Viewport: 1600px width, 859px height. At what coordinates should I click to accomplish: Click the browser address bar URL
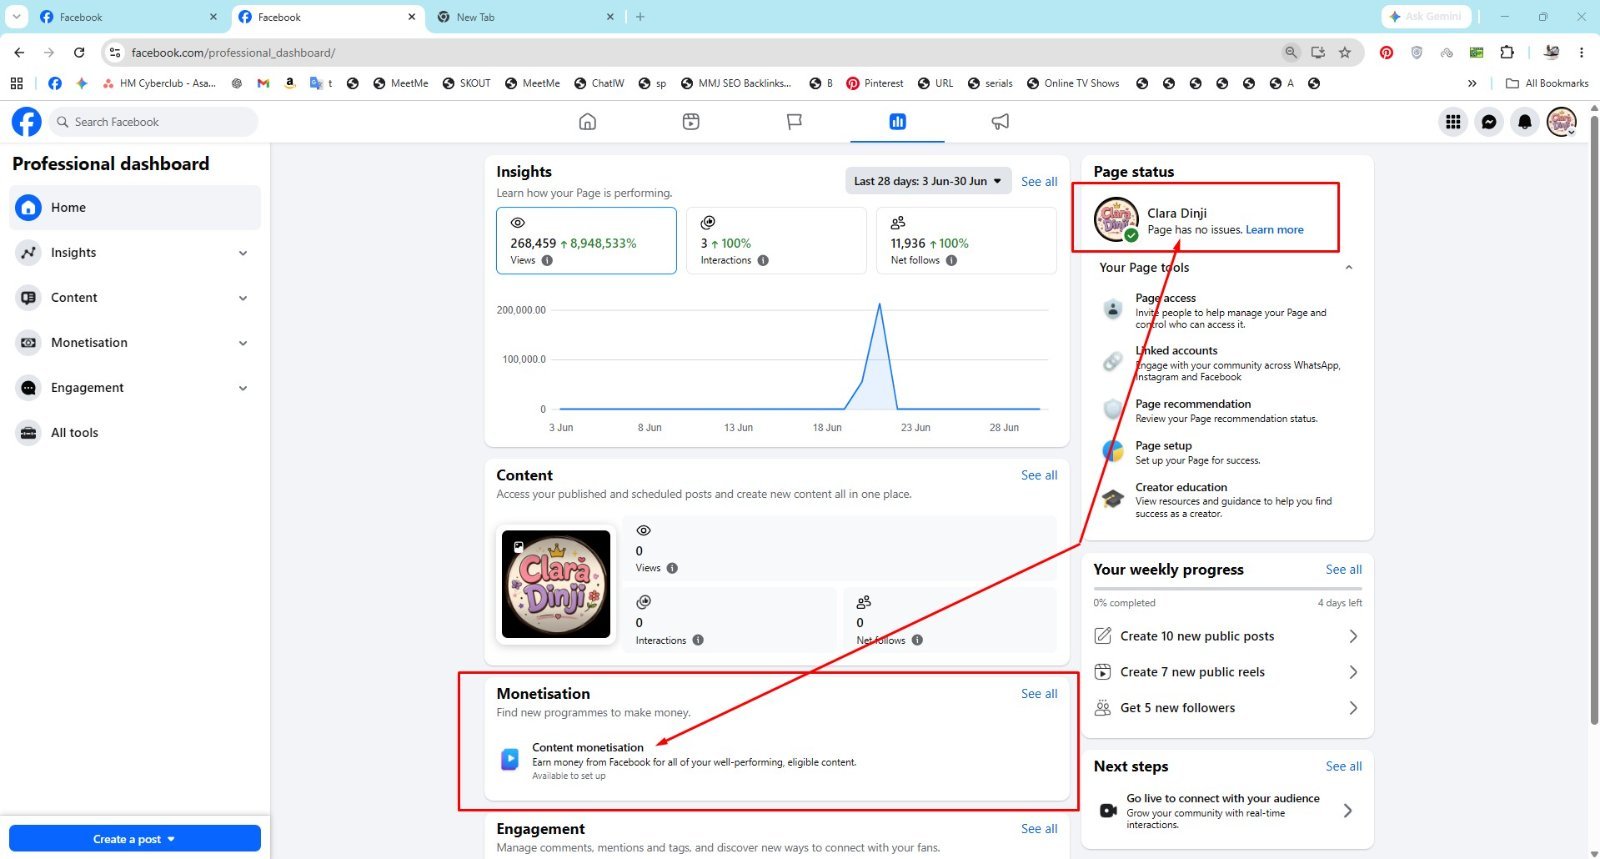pos(233,53)
